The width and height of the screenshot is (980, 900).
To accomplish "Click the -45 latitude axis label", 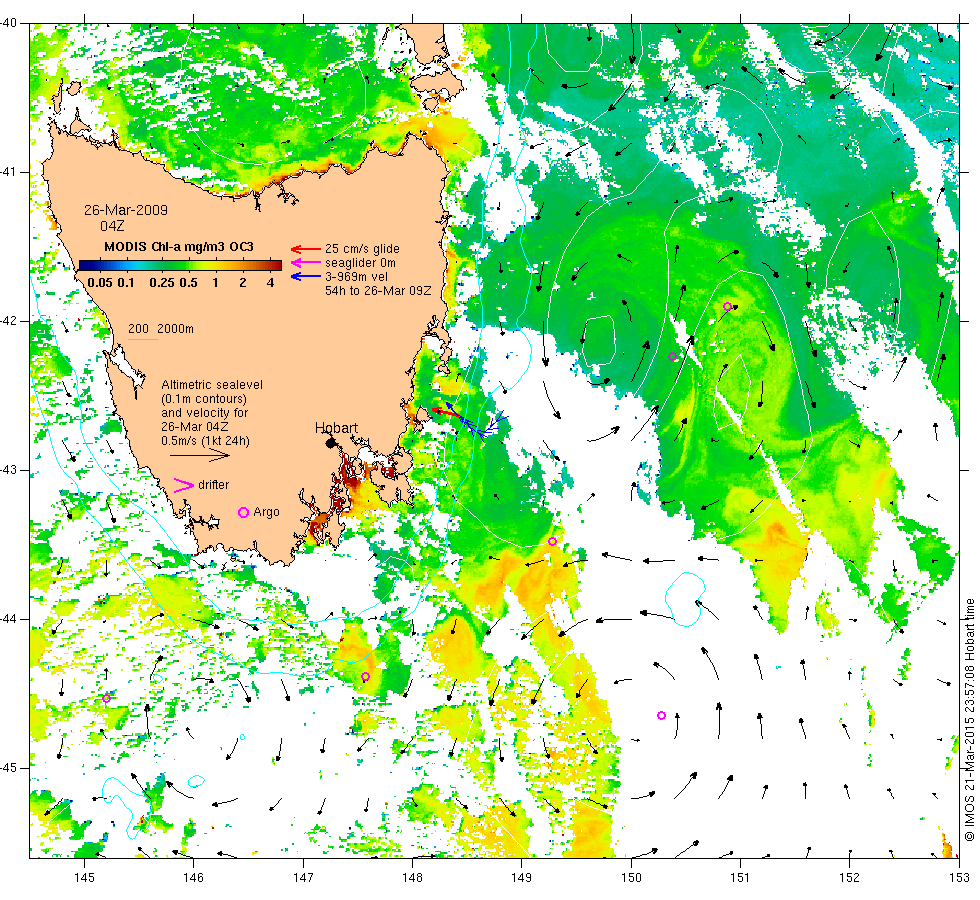I will [x=8, y=768].
